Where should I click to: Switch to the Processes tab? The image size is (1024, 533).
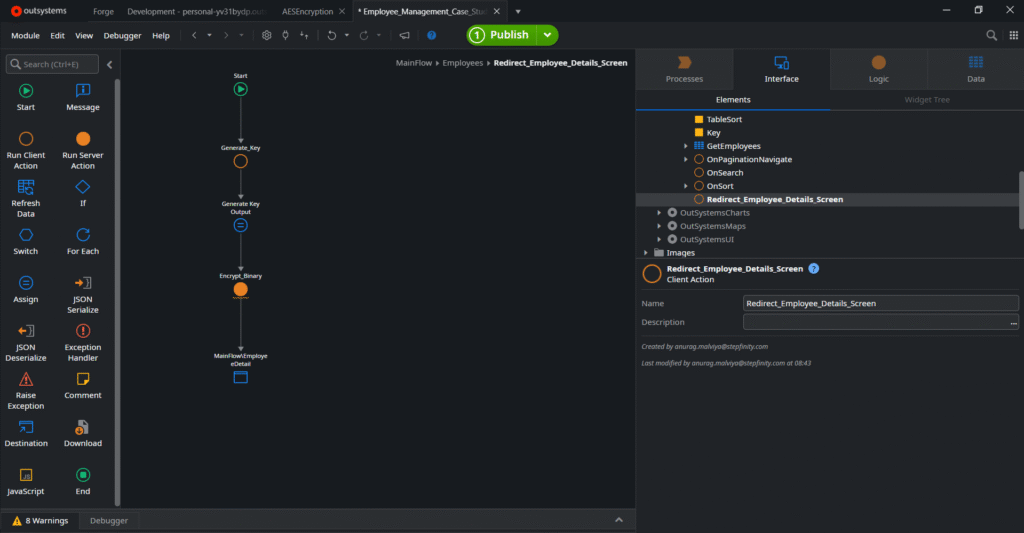684,69
